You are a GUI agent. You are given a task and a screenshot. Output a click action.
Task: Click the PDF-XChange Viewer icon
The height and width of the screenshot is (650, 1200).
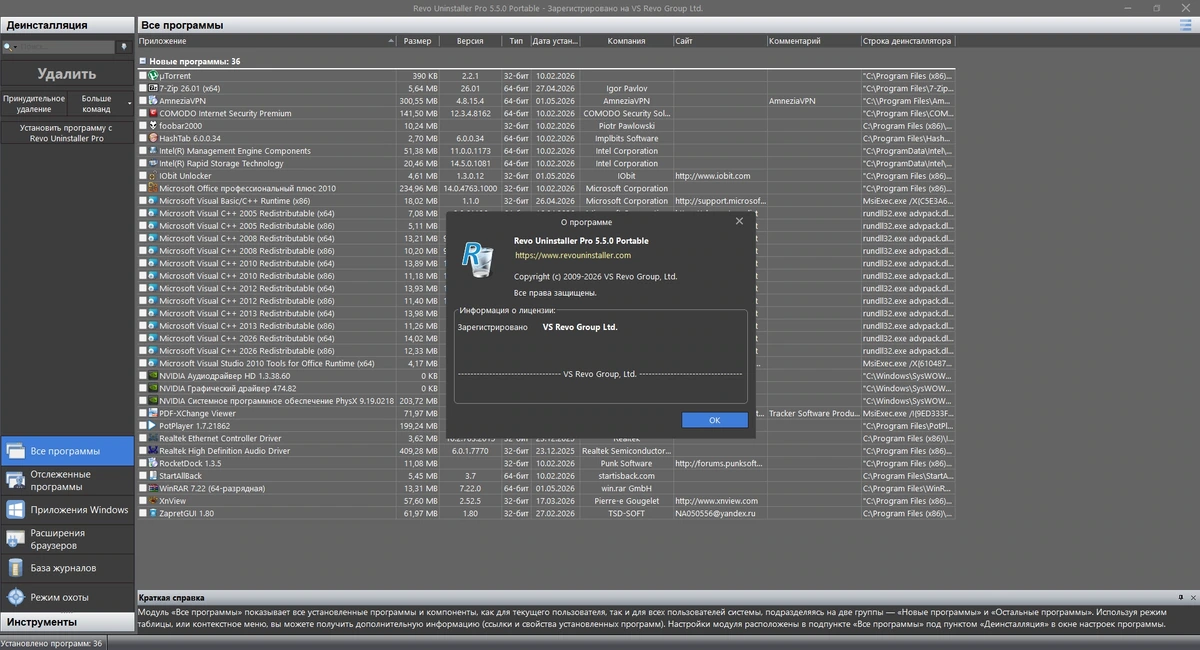point(153,413)
